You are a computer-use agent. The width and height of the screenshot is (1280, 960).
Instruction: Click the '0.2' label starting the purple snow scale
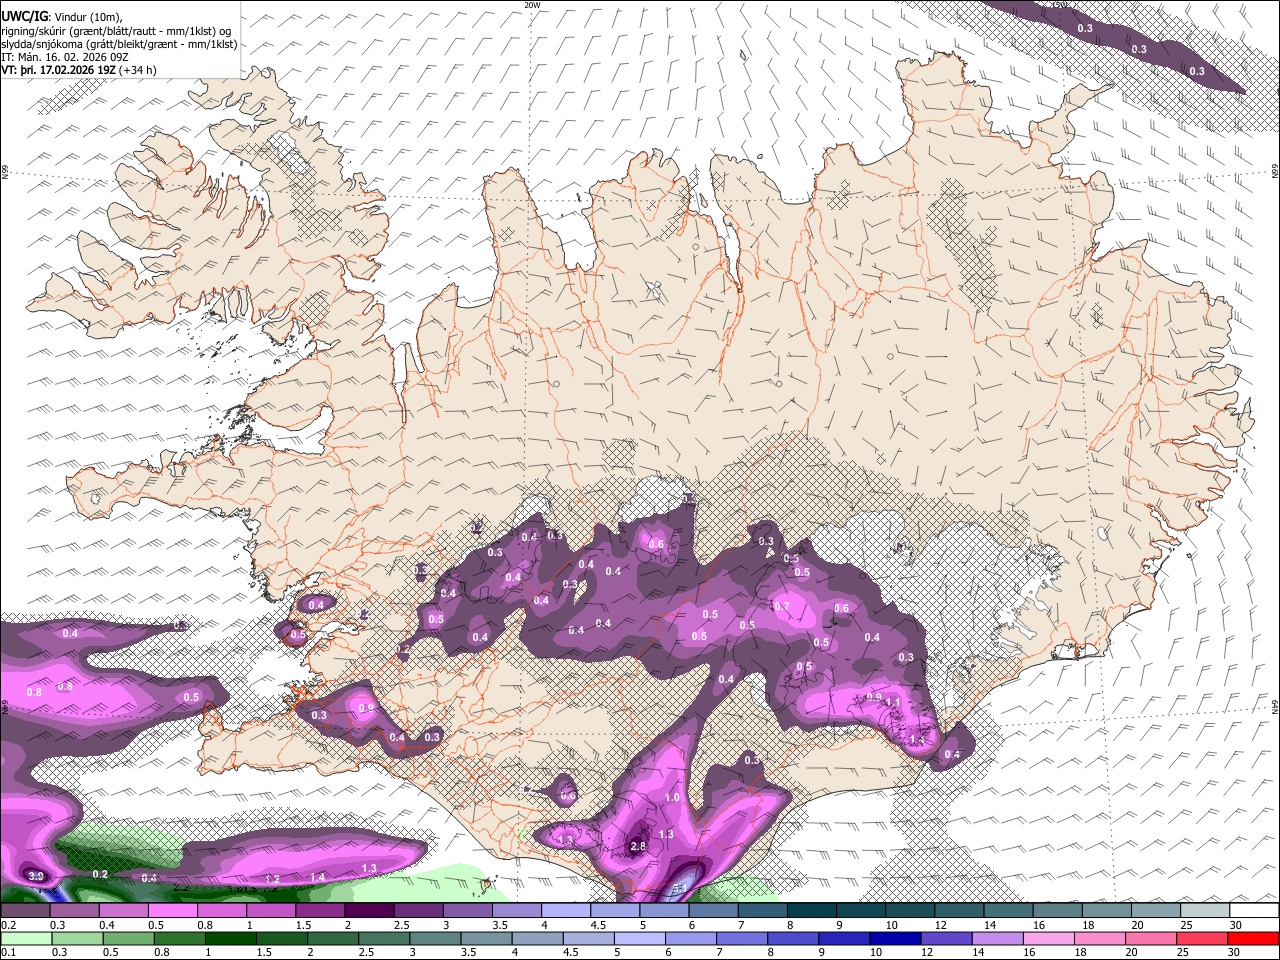coord(8,925)
